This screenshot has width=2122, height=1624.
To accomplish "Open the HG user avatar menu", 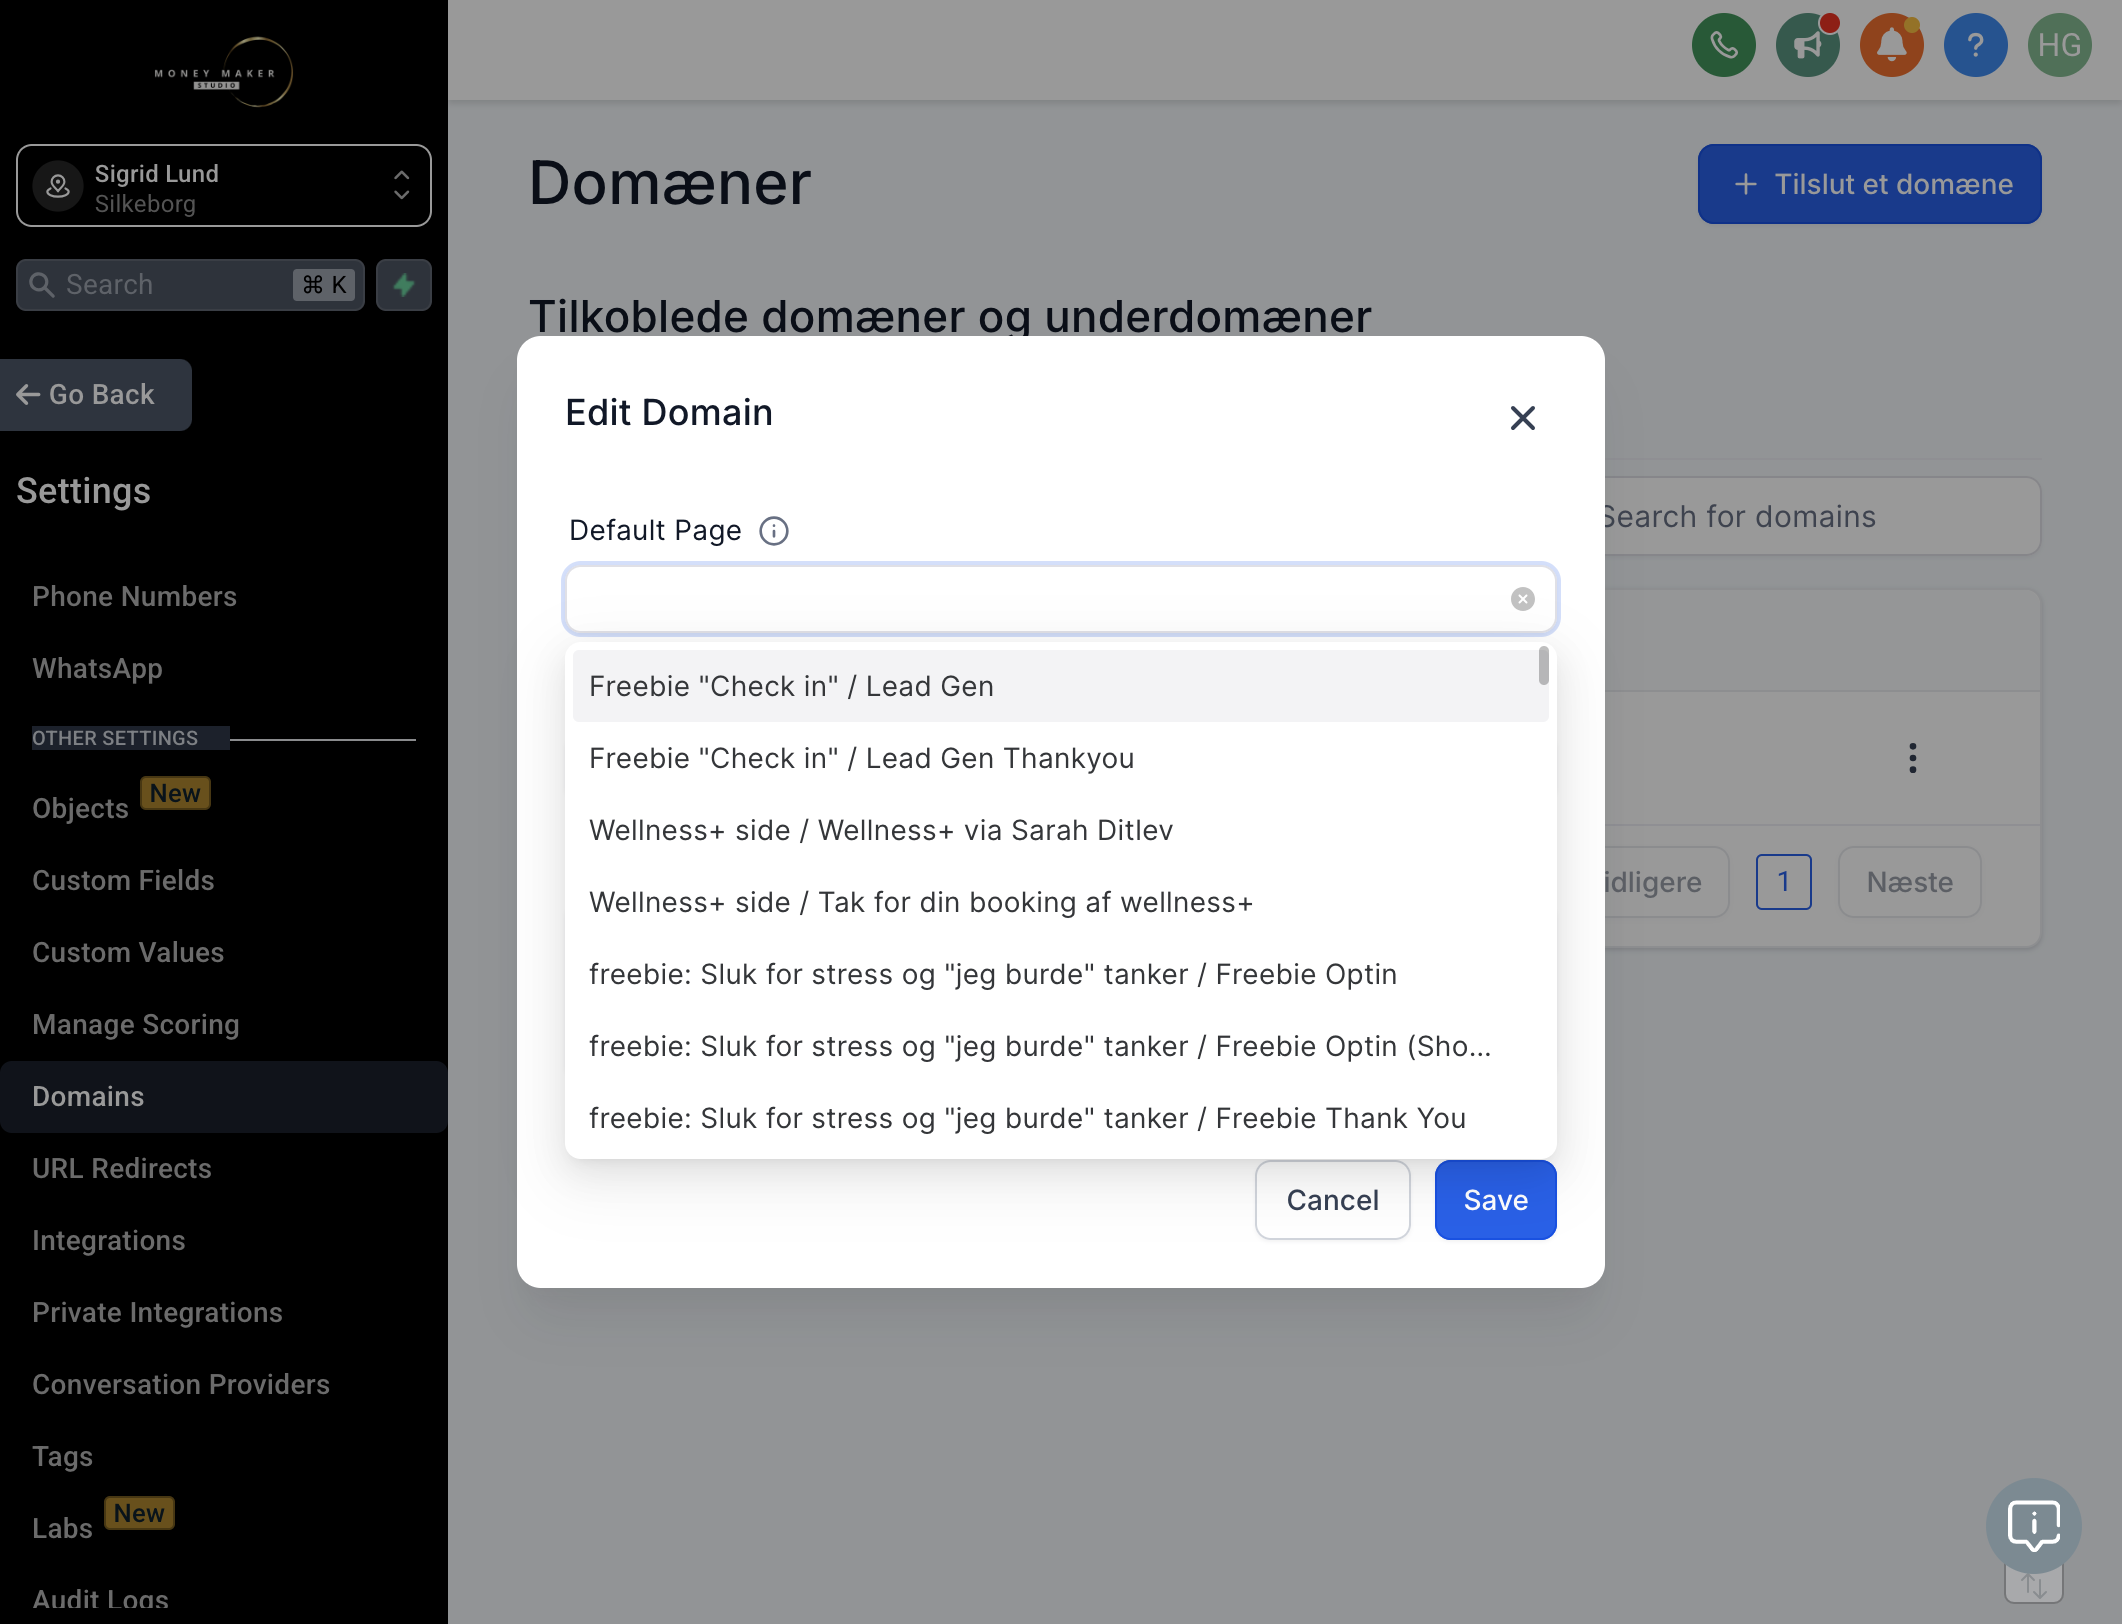I will [x=2059, y=45].
